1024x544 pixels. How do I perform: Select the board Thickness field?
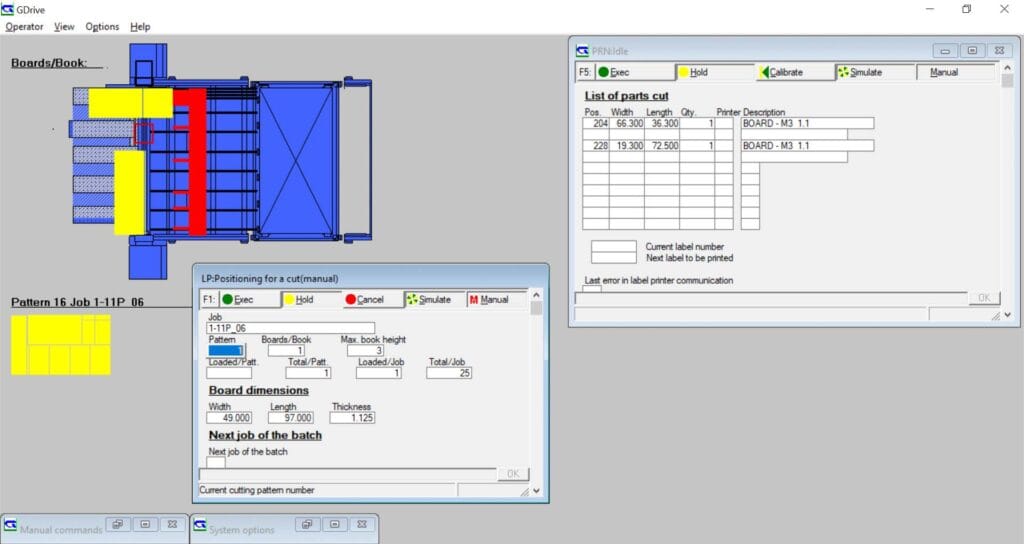[351, 418]
